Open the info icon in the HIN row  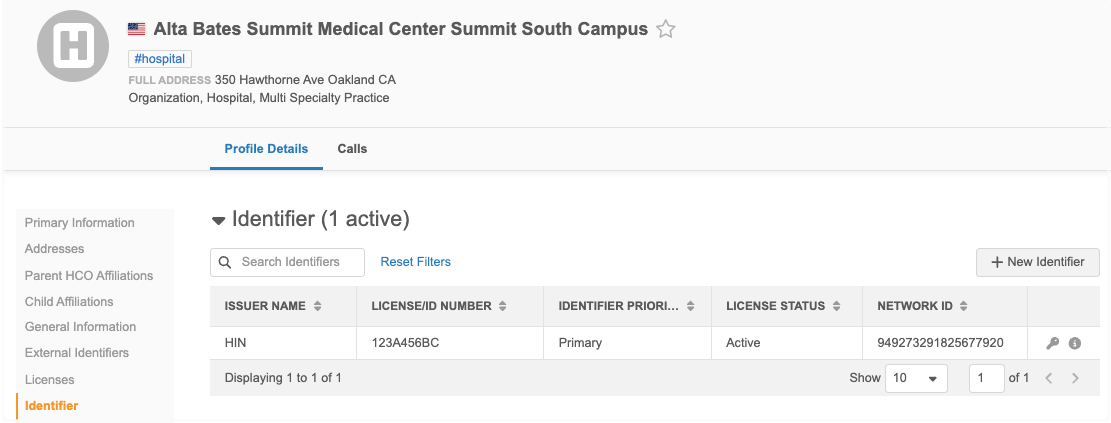pos(1075,343)
